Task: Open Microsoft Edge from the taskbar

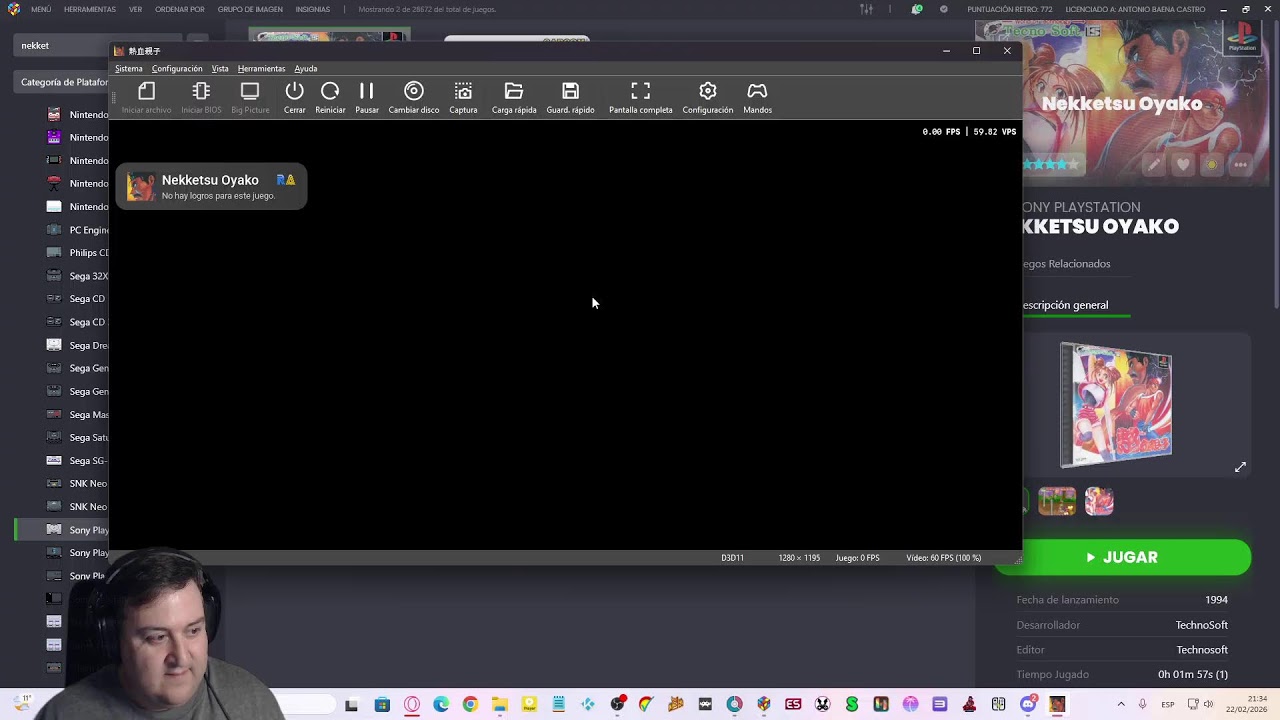Action: pos(441,704)
